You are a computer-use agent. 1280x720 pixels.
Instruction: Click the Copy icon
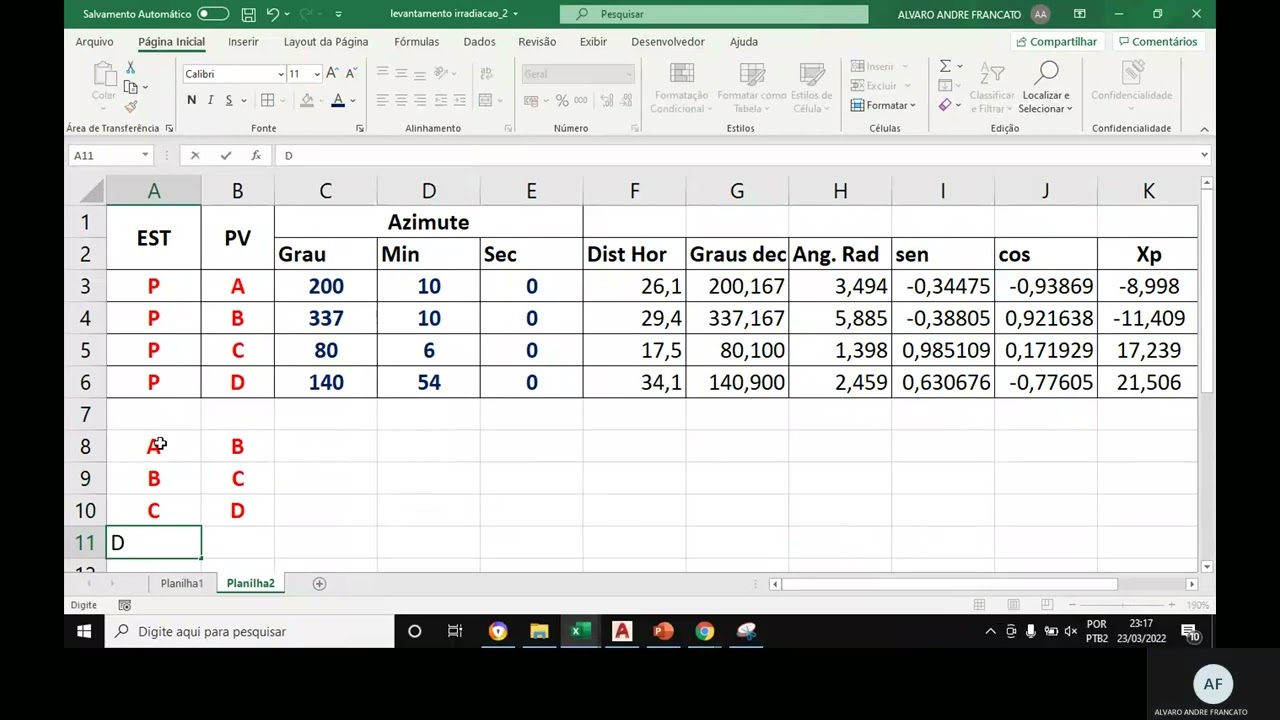131,87
